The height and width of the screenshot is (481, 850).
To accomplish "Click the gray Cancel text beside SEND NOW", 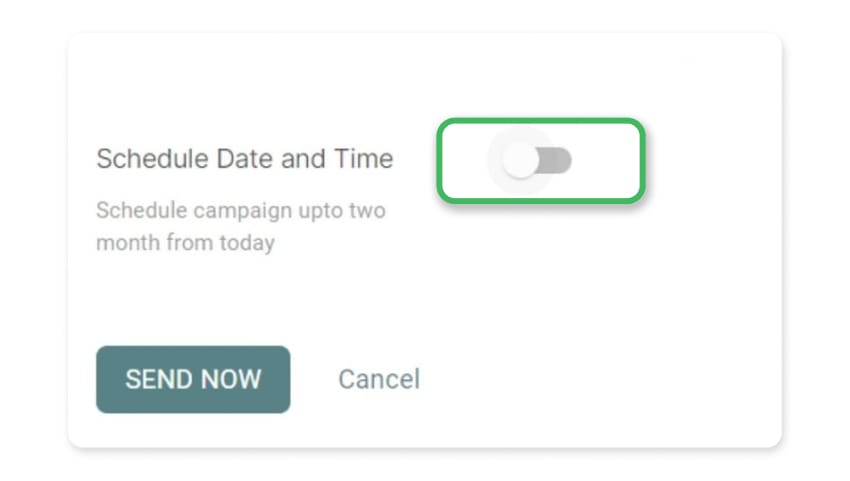I will (379, 379).
